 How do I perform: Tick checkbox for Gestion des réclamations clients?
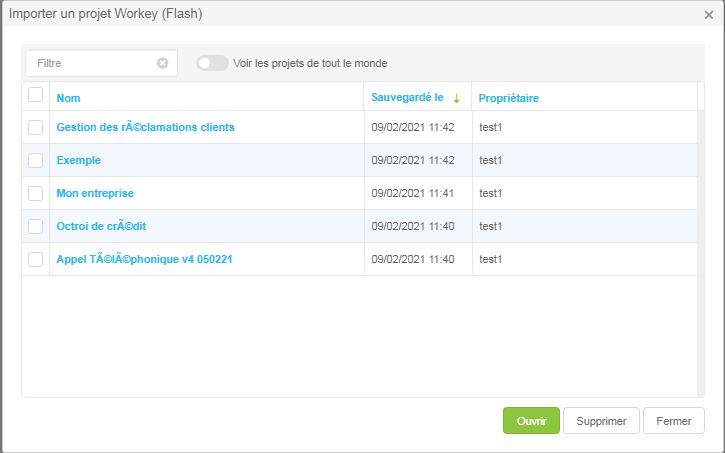(x=36, y=127)
